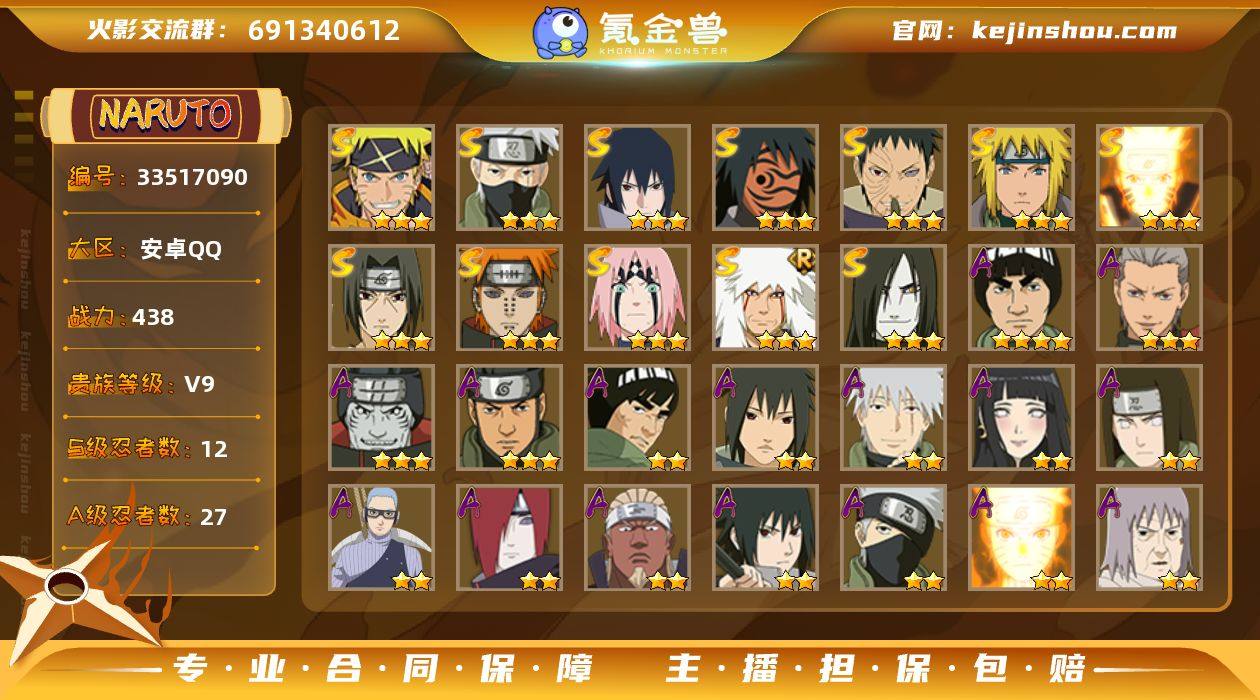Select the Pain orange-haired S-rank portrait
This screenshot has height=700, width=1260.
[x=509, y=298]
